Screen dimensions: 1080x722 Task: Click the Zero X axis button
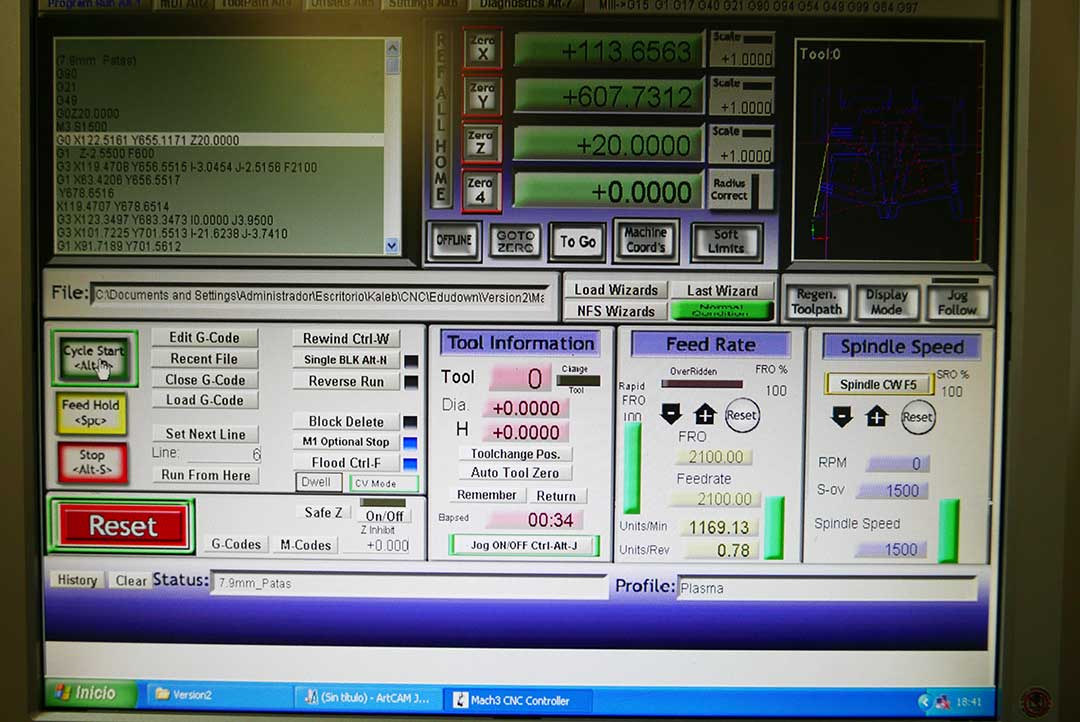482,48
